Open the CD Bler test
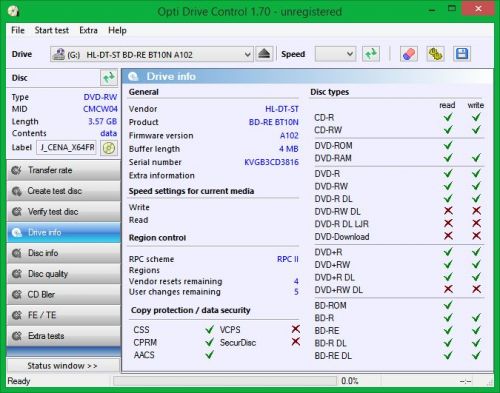500x393 pixels. 63,294
